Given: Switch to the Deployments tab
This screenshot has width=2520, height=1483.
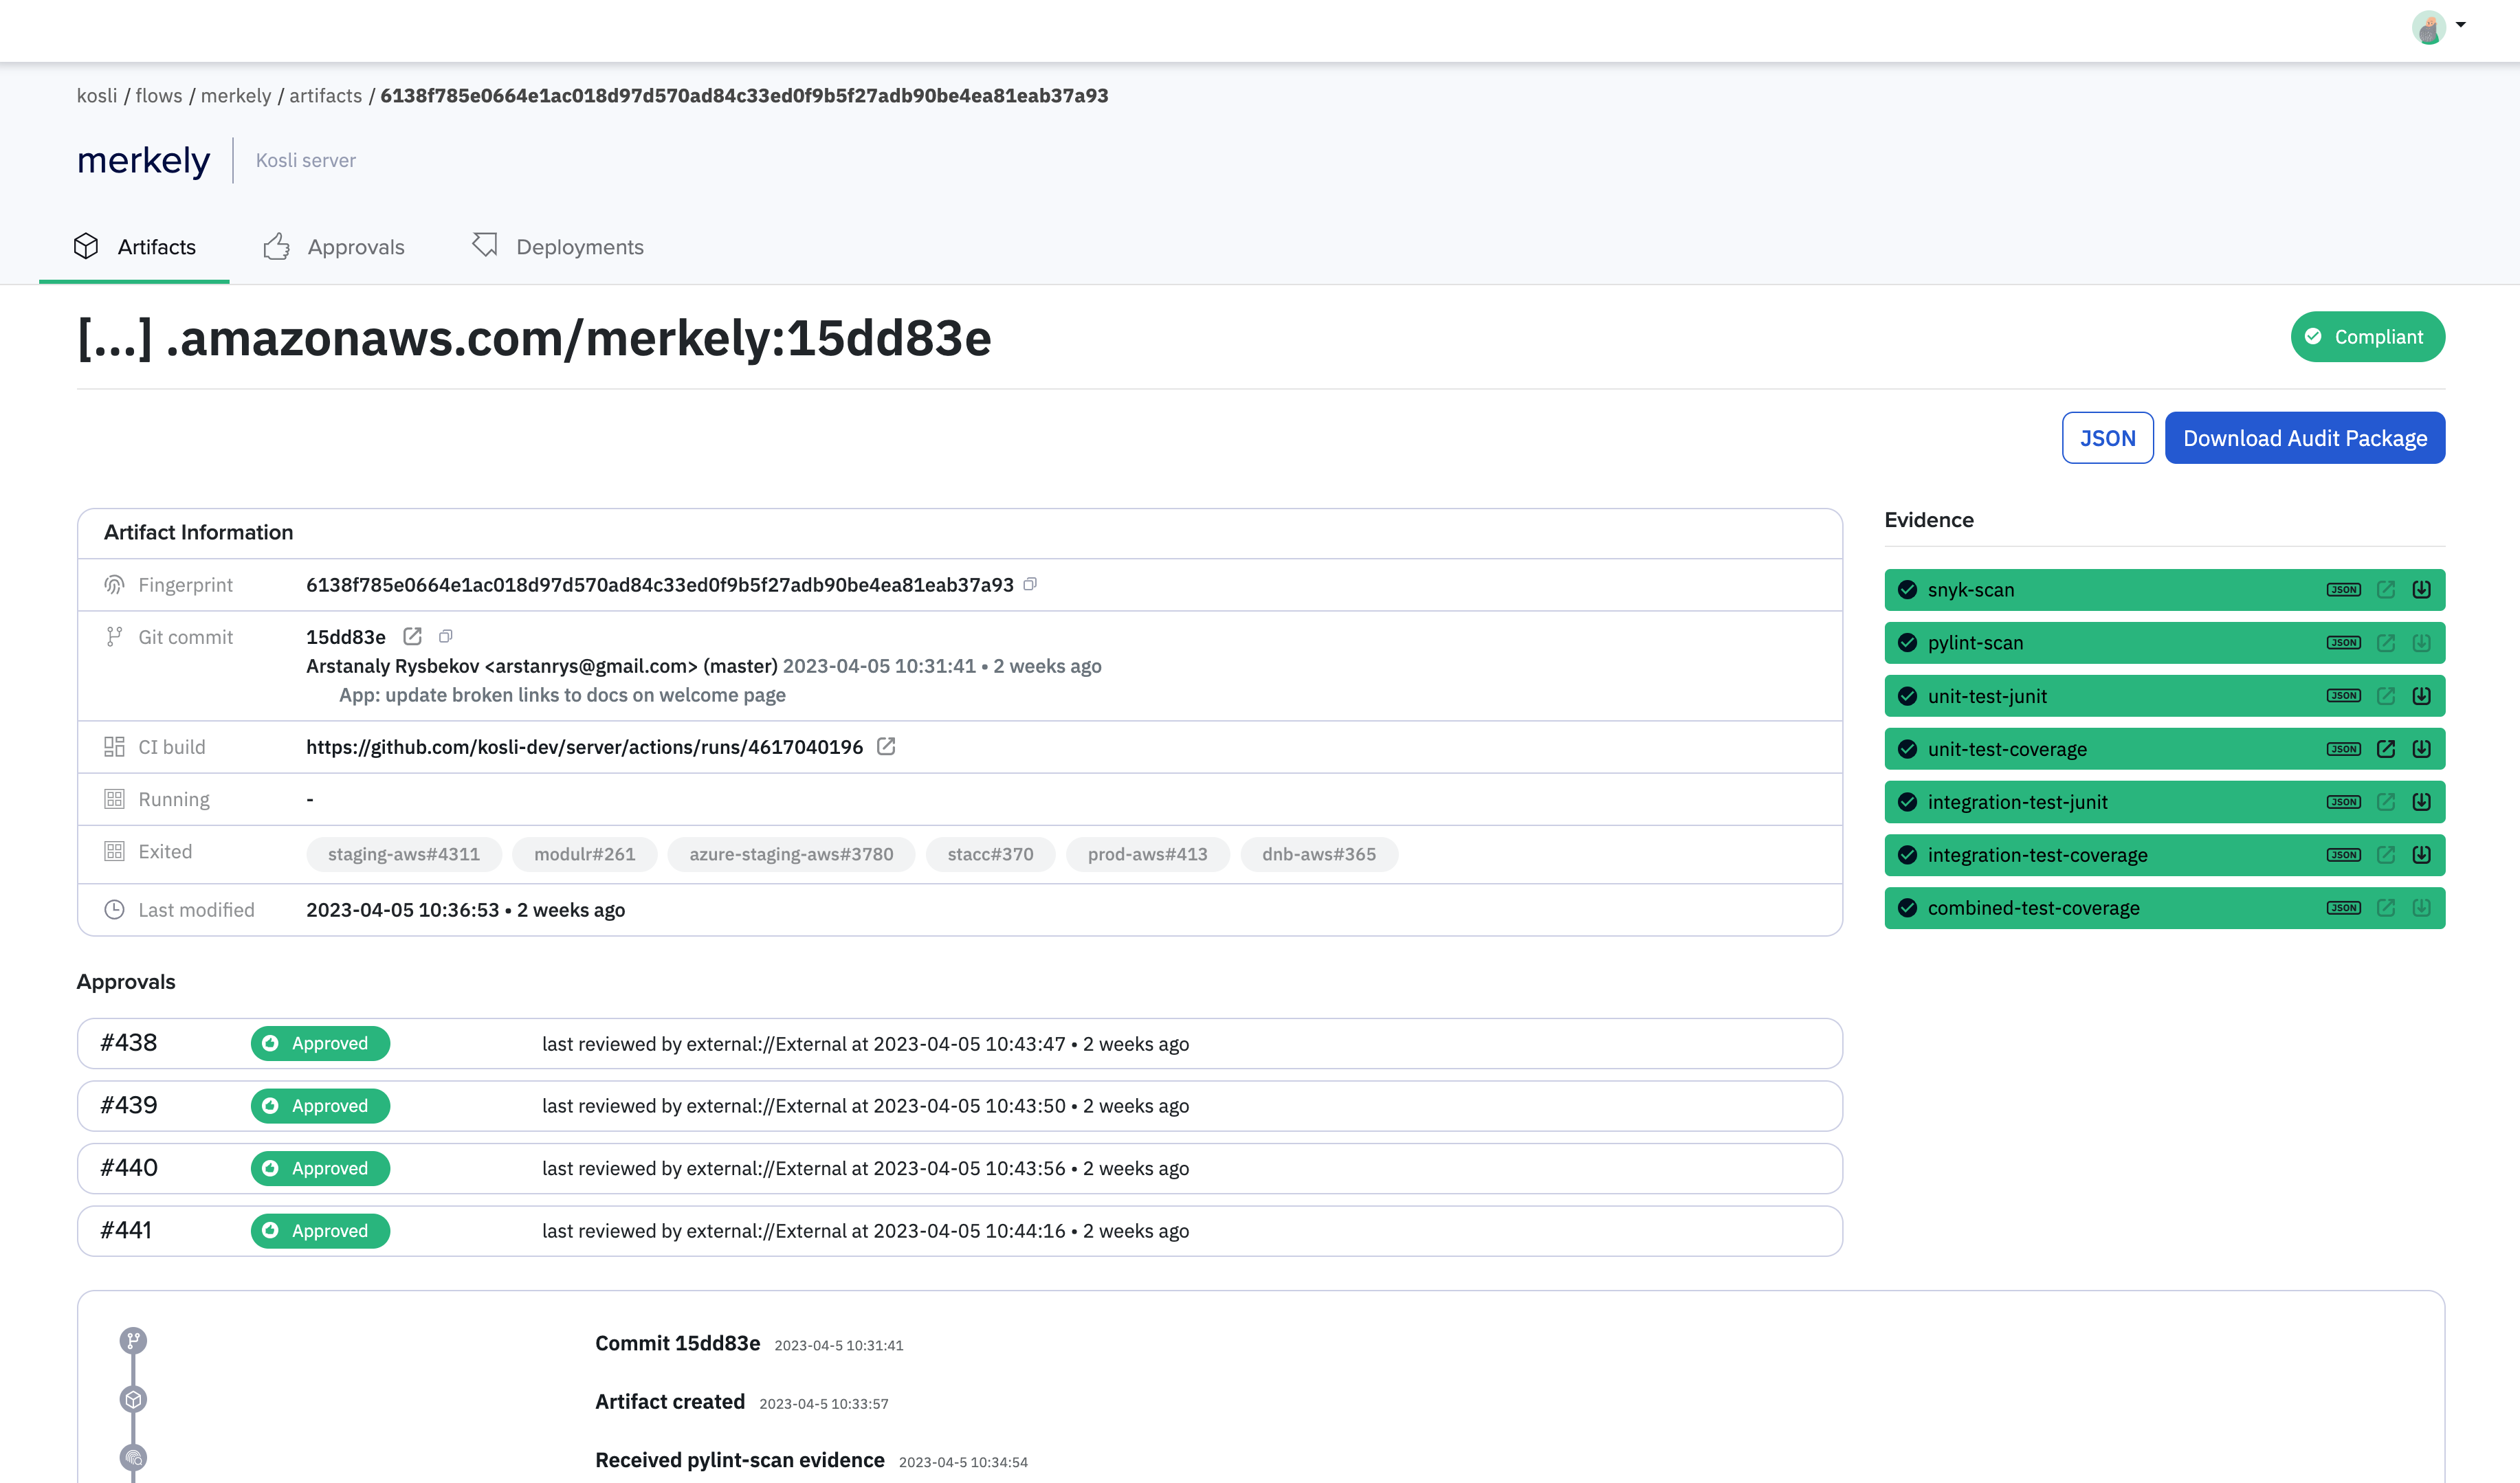Looking at the screenshot, I should point(558,247).
